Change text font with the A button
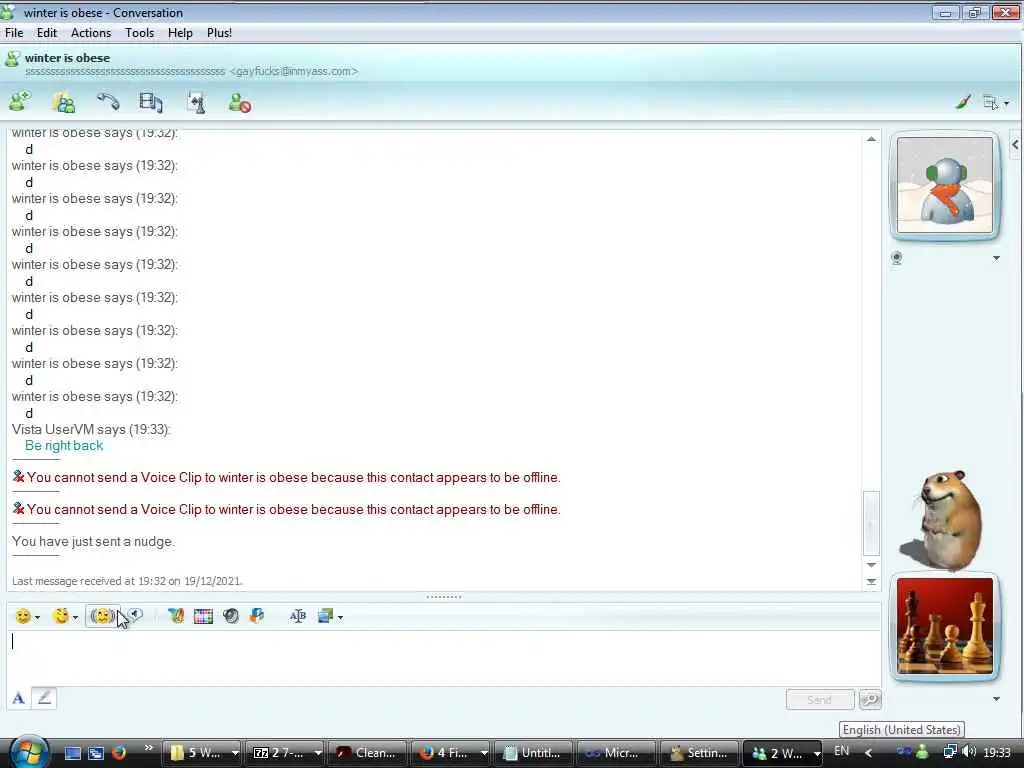 pyautogui.click(x=18, y=698)
